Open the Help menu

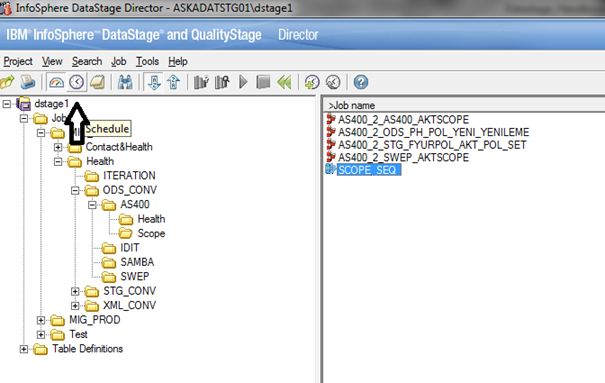click(177, 61)
